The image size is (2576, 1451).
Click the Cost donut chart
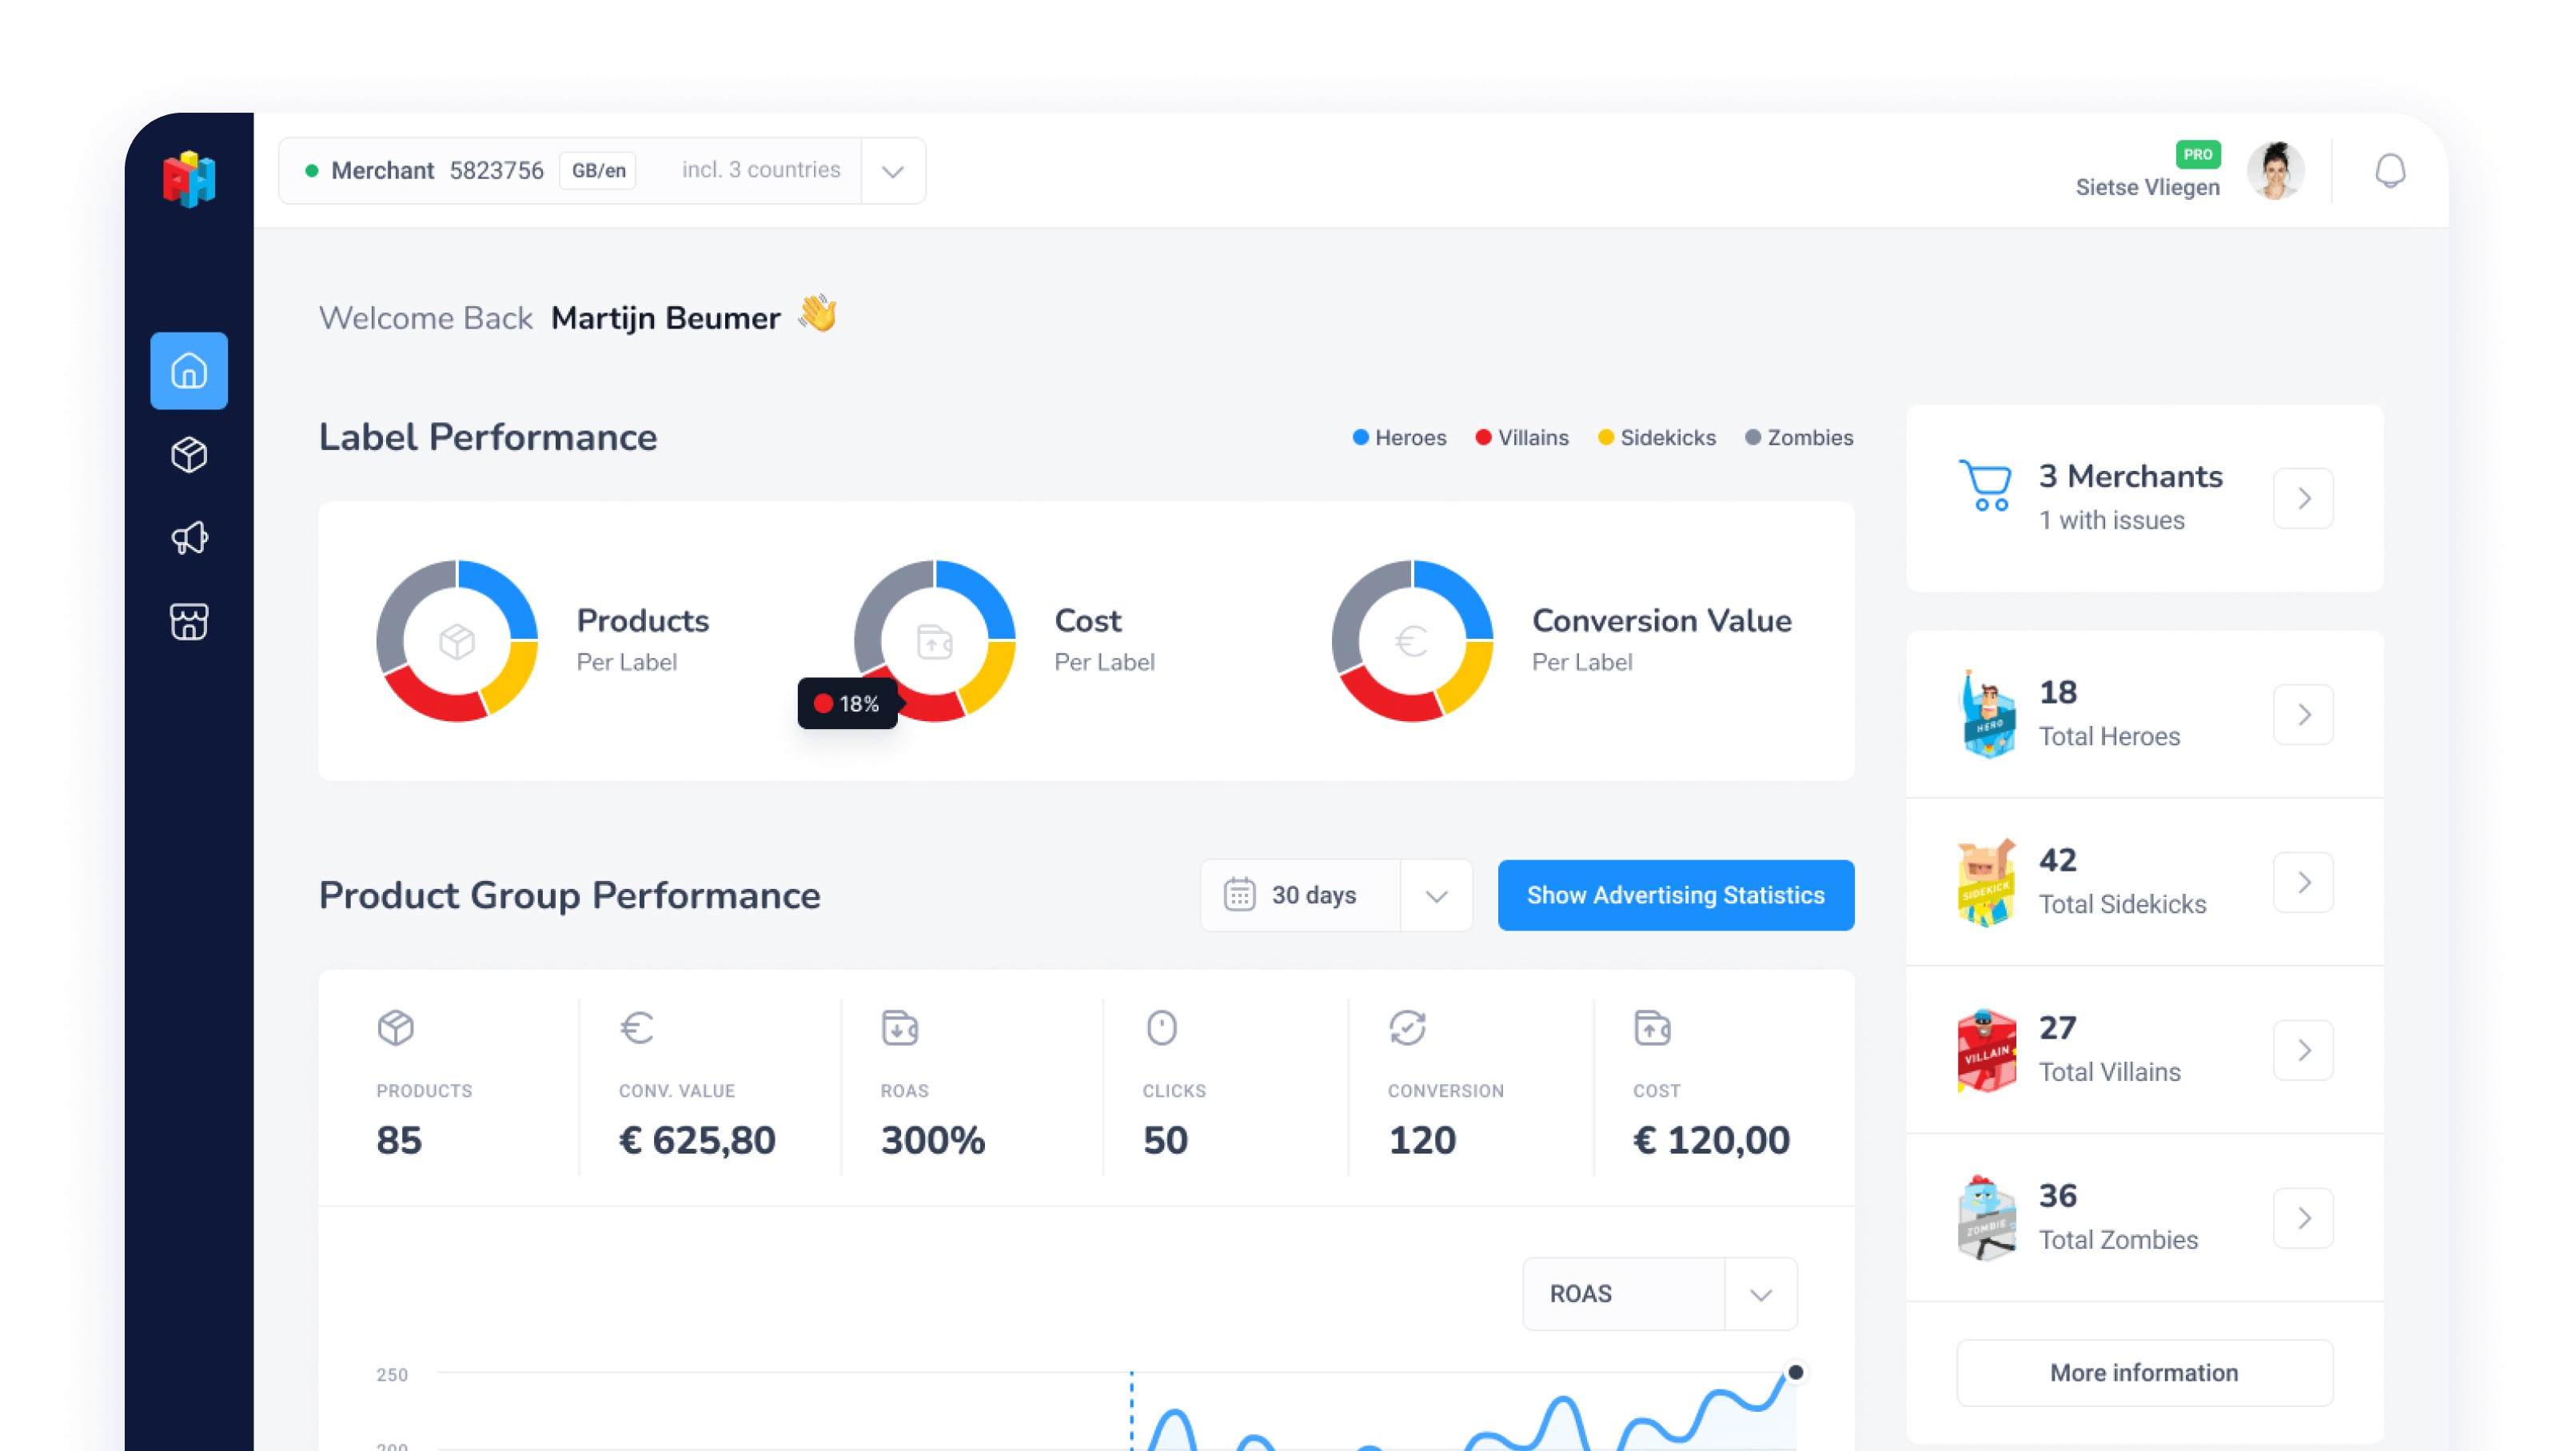935,641
